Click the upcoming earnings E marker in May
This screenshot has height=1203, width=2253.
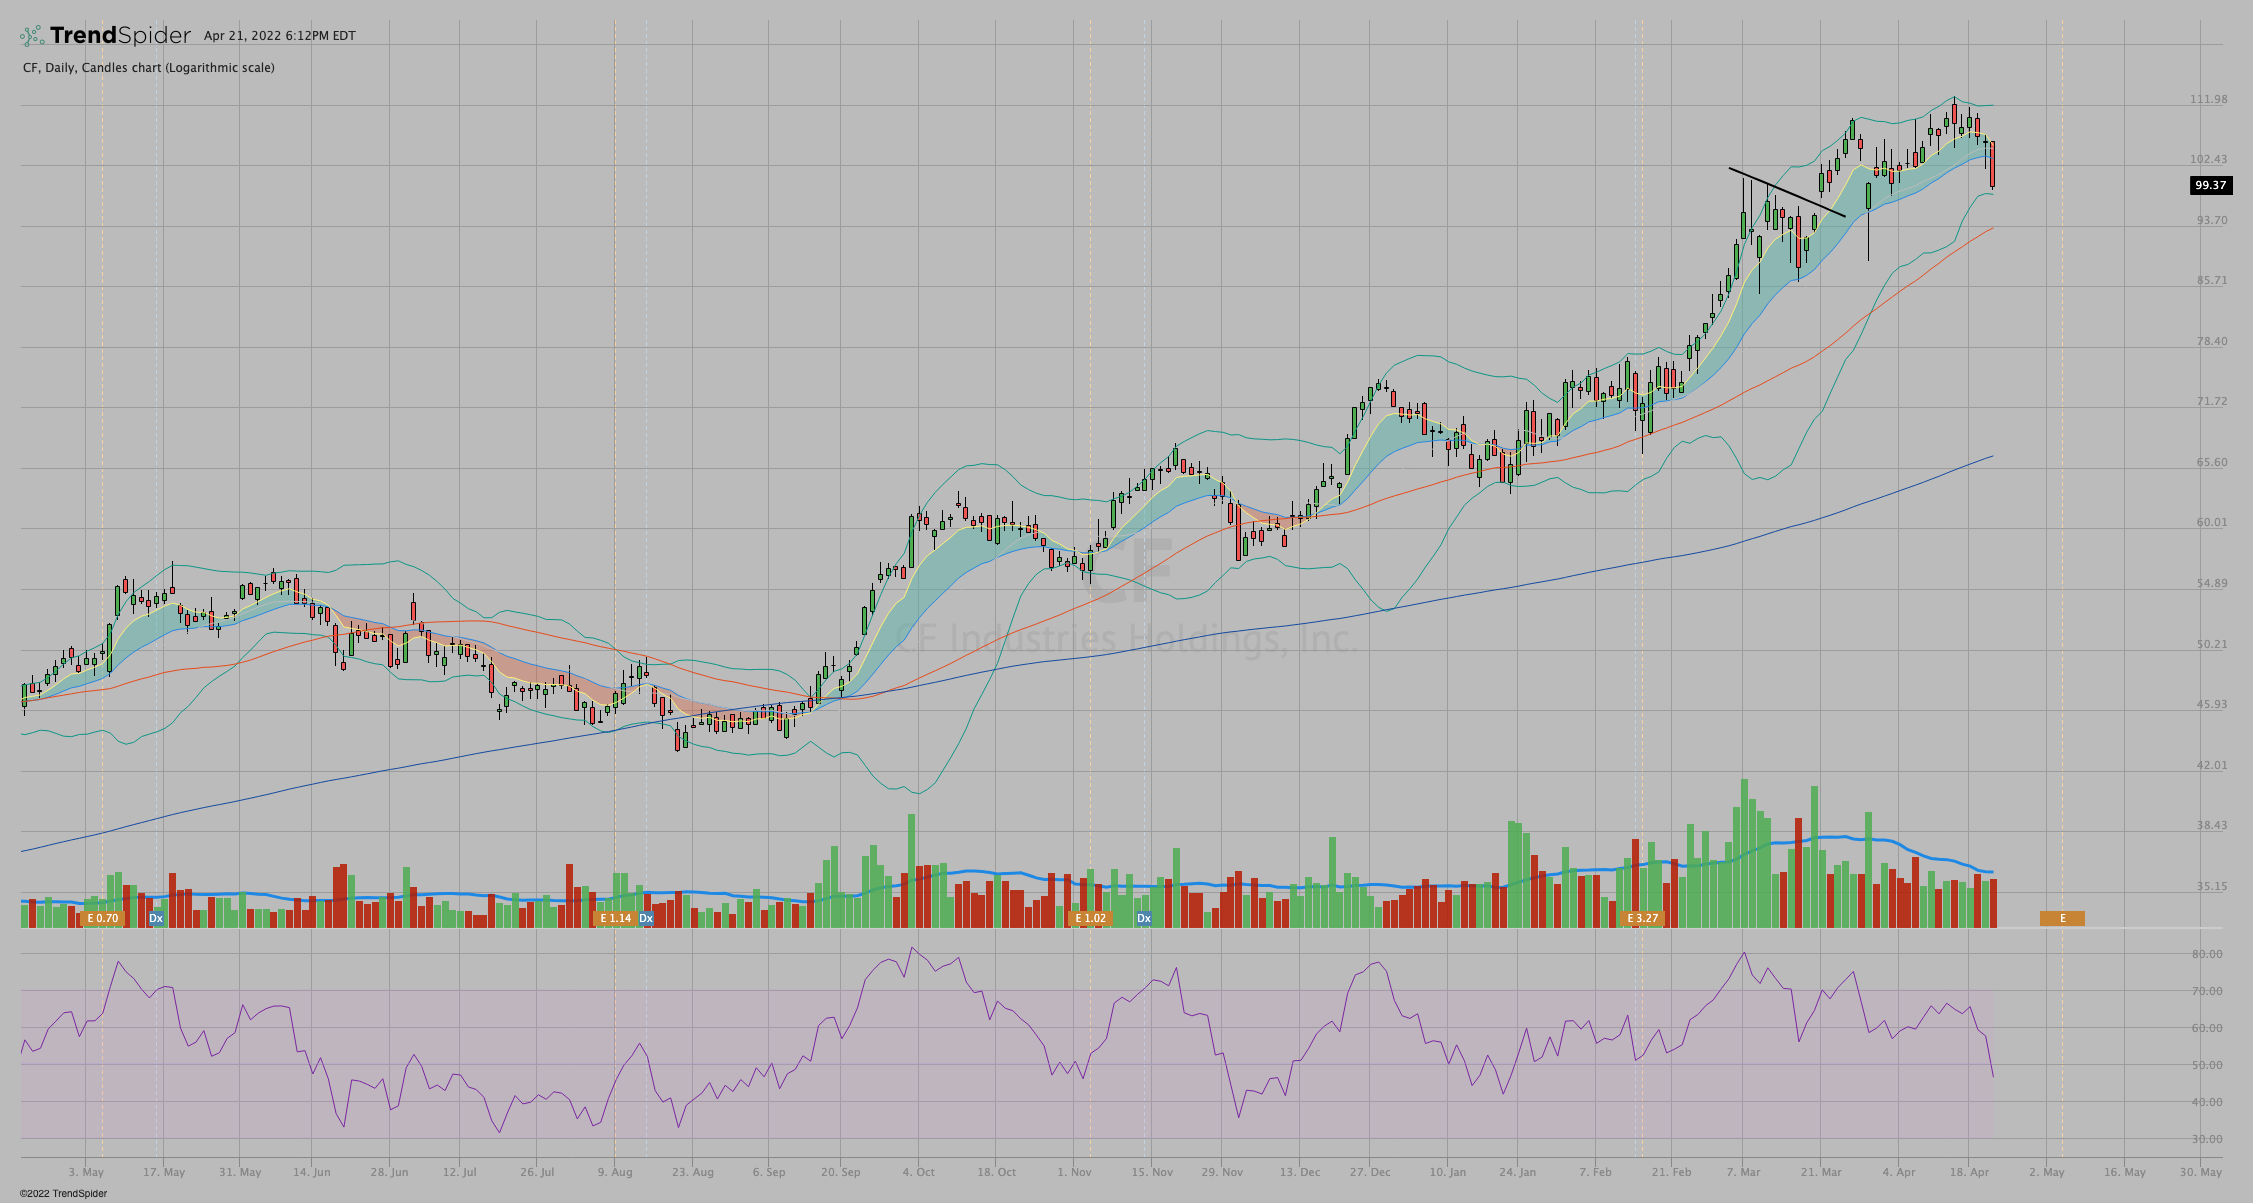coord(2062,918)
